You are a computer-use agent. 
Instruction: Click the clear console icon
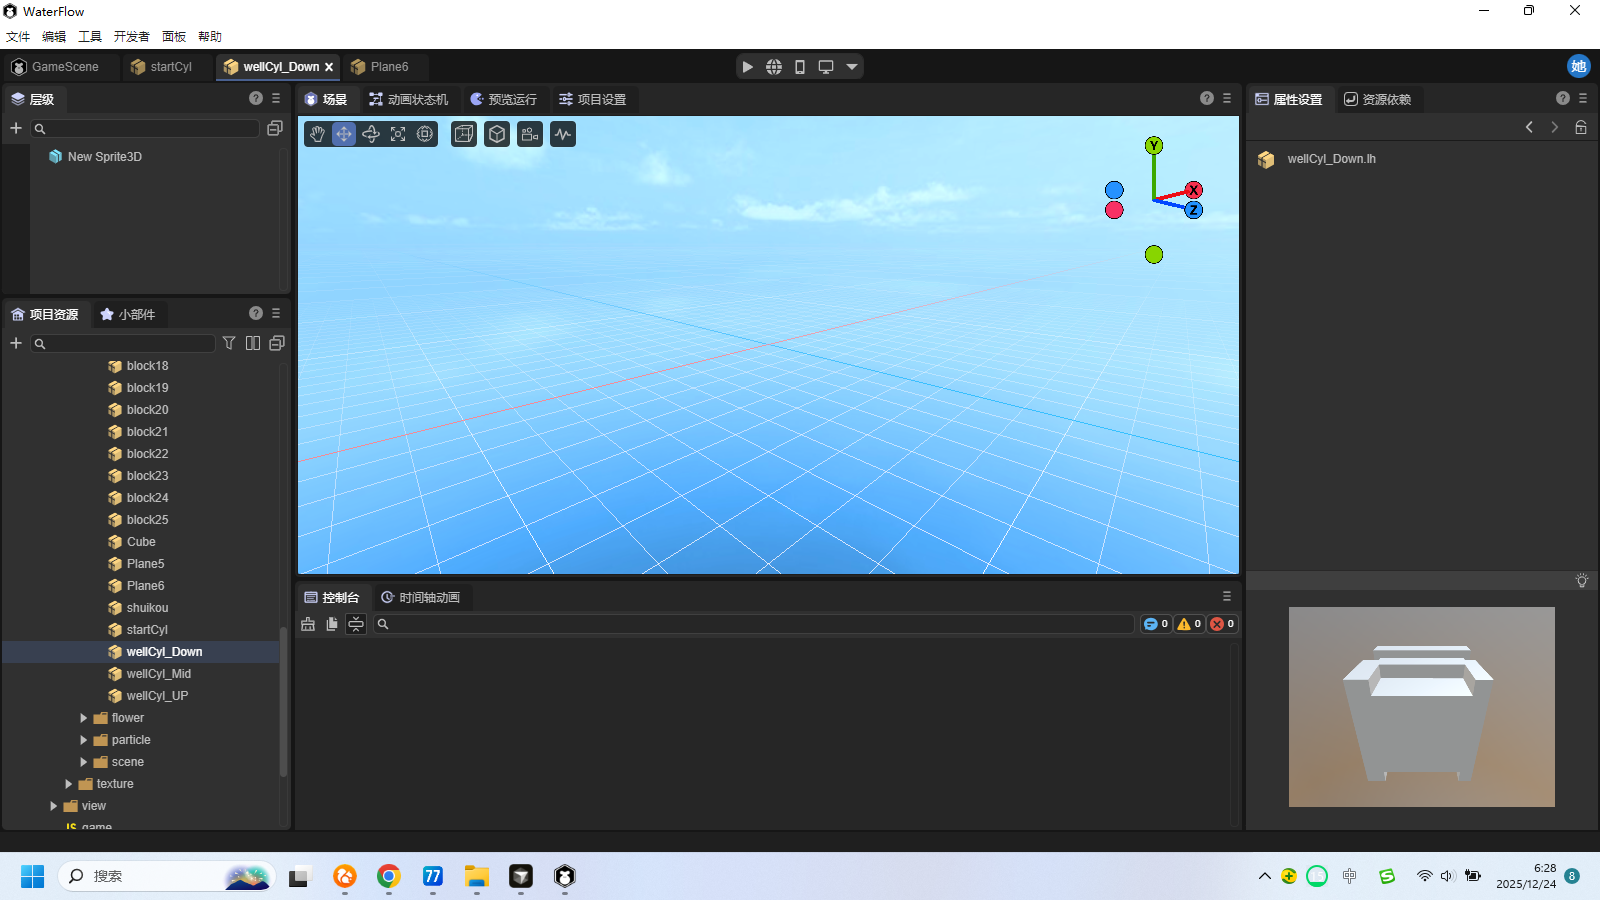tap(308, 624)
